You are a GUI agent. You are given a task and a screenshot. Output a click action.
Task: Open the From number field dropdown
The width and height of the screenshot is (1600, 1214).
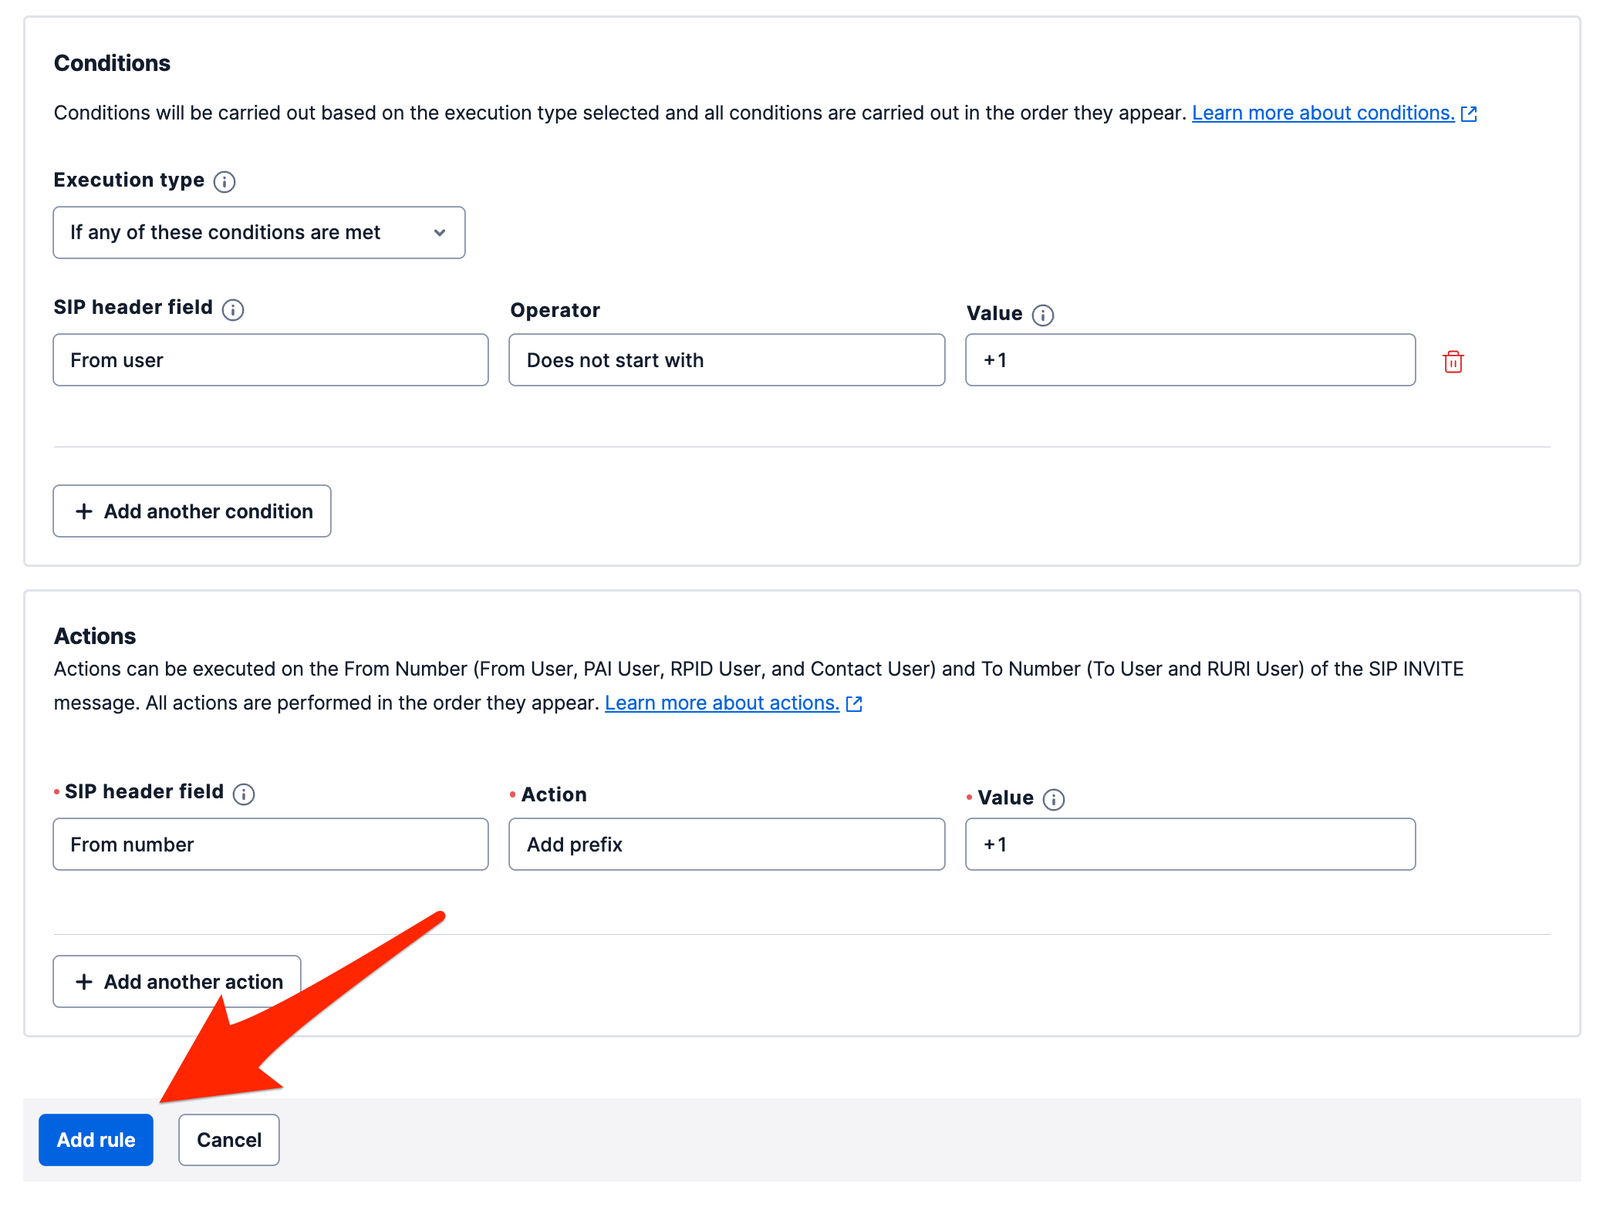(270, 844)
